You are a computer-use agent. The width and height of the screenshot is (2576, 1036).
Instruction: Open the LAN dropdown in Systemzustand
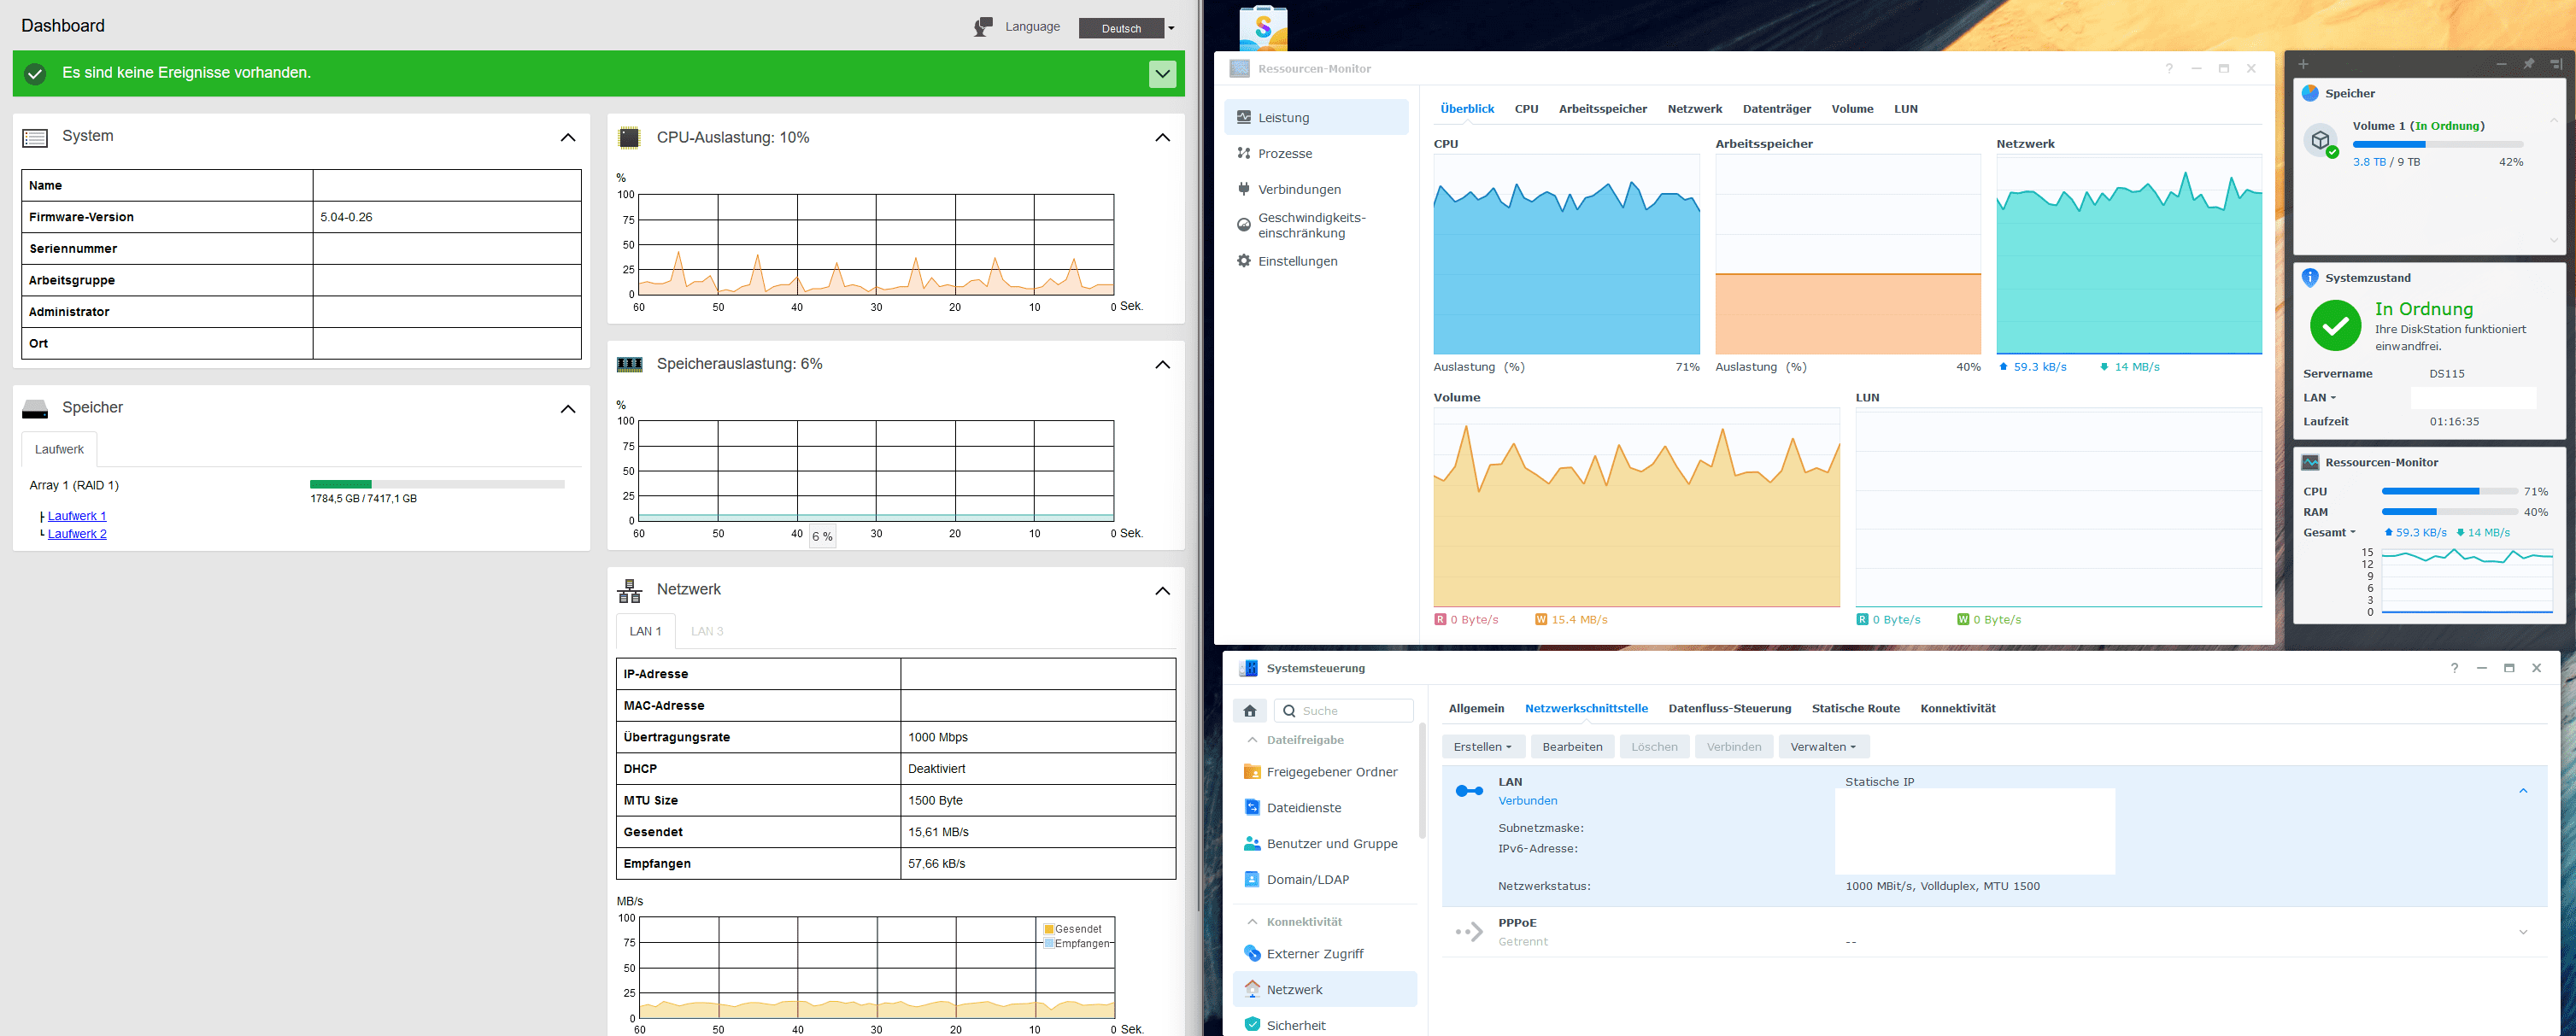pos(2320,398)
